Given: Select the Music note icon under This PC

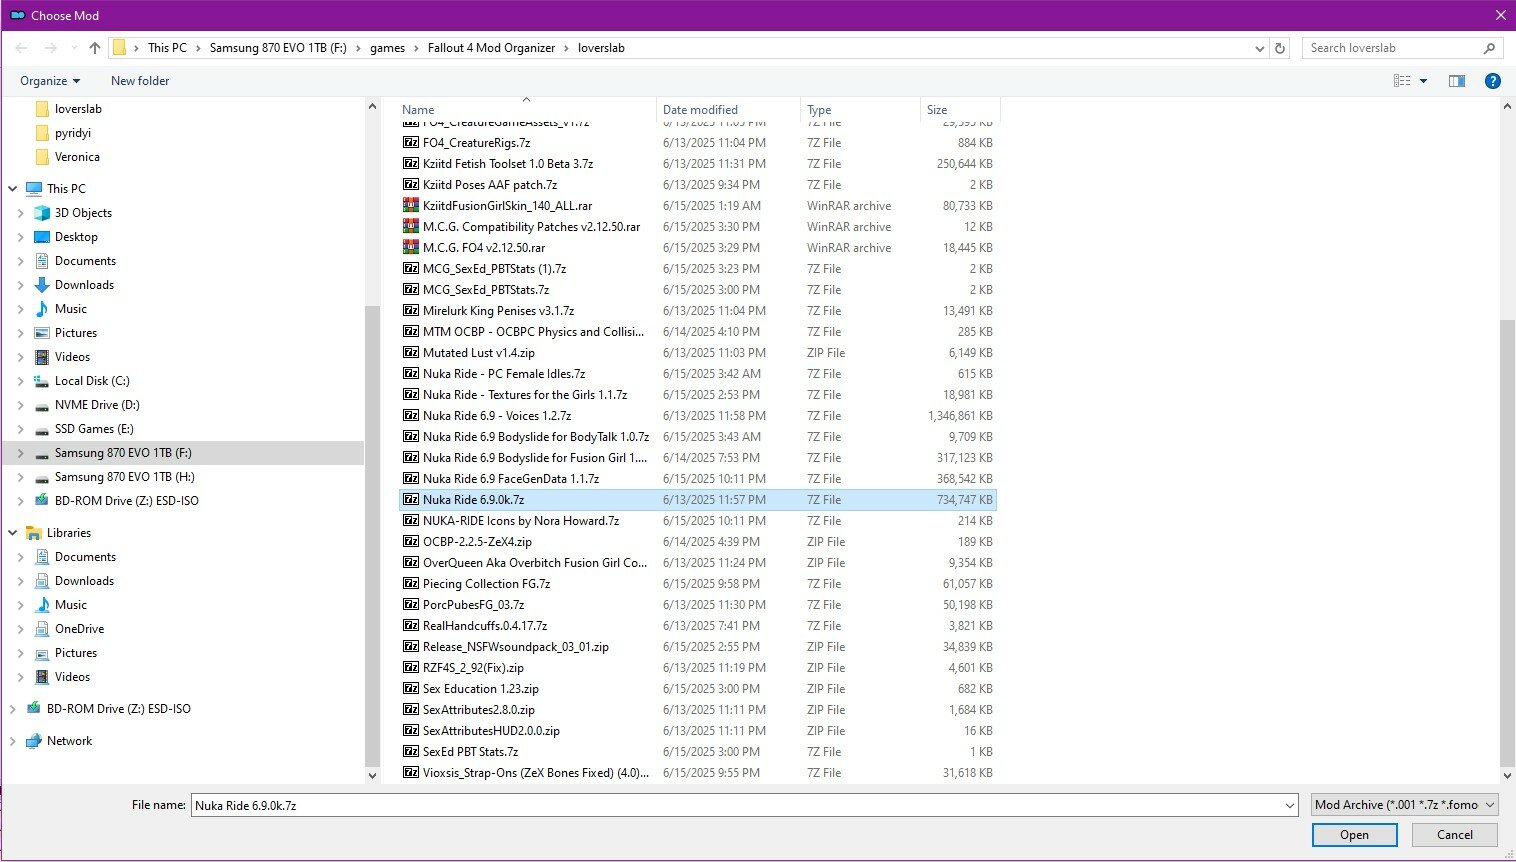Looking at the screenshot, I should coord(42,309).
